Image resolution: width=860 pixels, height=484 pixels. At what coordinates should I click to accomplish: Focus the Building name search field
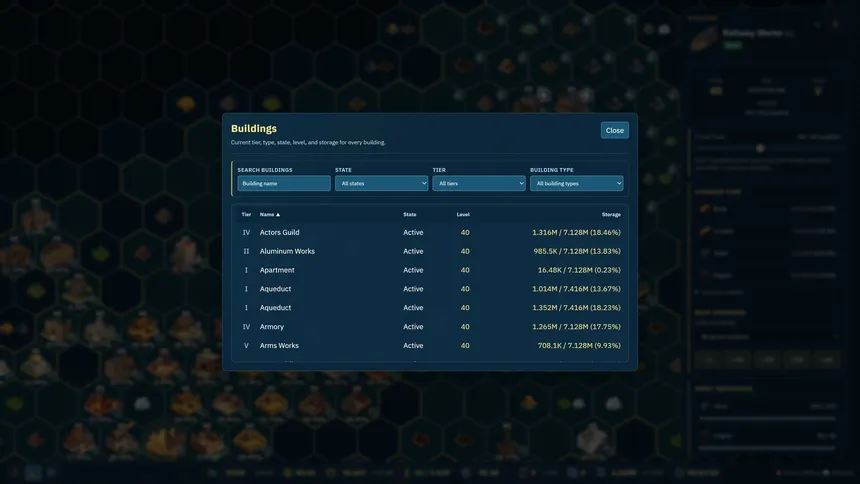point(284,183)
